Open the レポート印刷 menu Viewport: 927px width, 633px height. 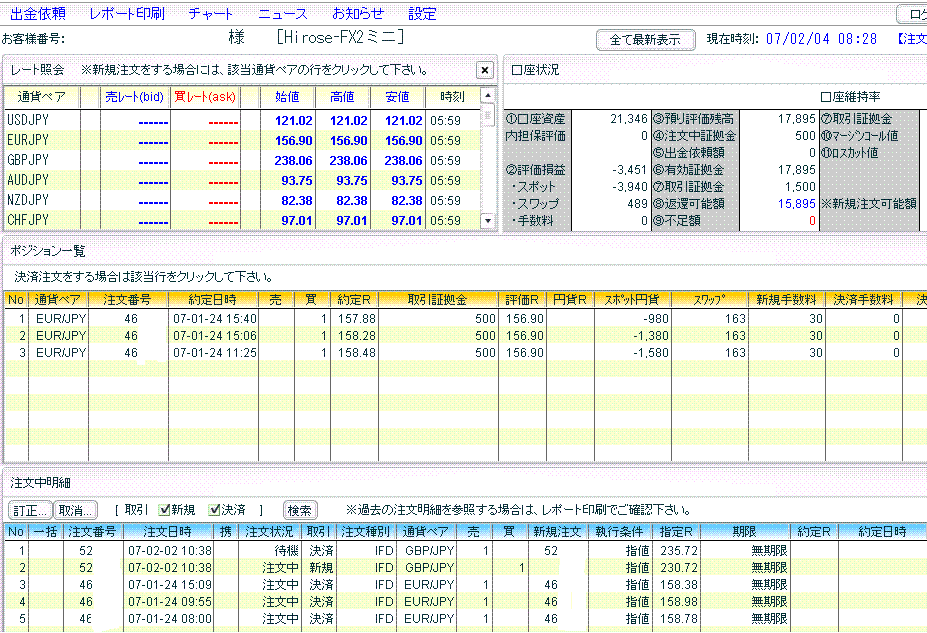(x=127, y=13)
